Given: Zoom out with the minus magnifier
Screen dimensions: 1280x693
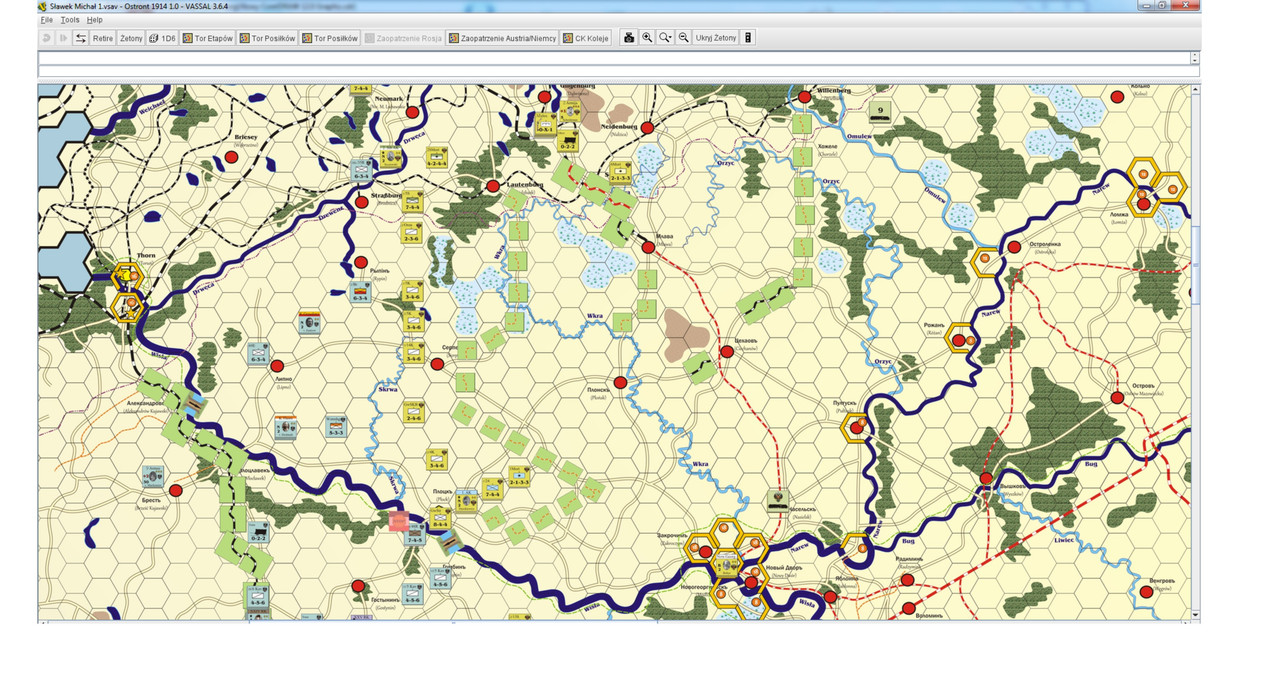Looking at the screenshot, I should pyautogui.click(x=684, y=38).
